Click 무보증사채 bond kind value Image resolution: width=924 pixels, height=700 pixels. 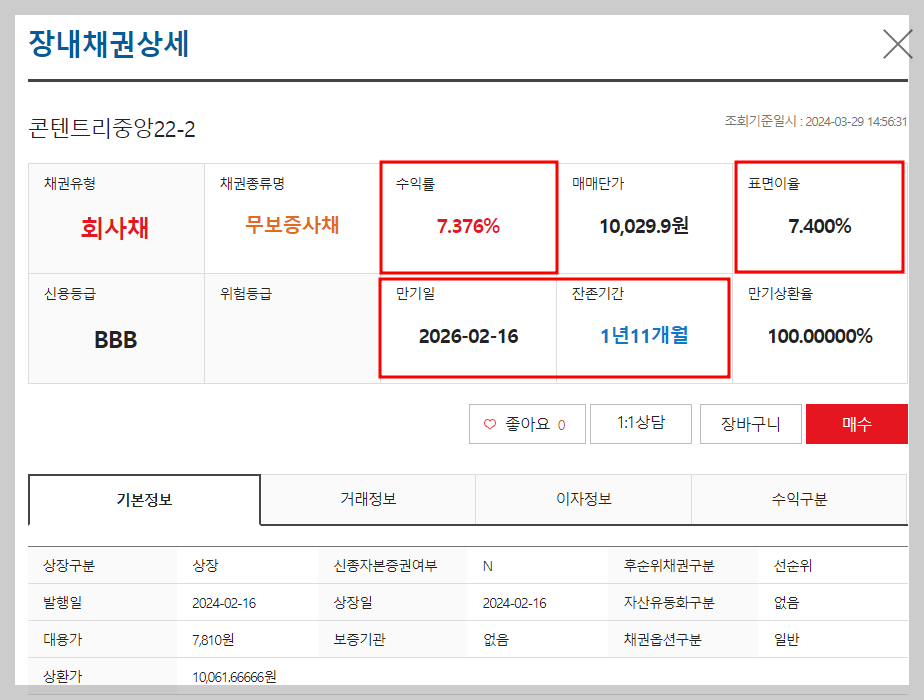(x=292, y=224)
